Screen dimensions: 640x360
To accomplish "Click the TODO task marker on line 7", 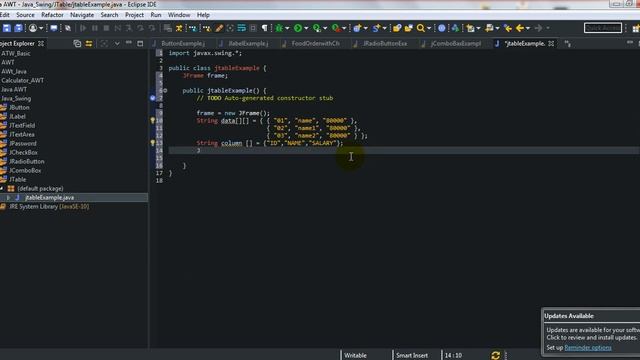I will click(153, 98).
